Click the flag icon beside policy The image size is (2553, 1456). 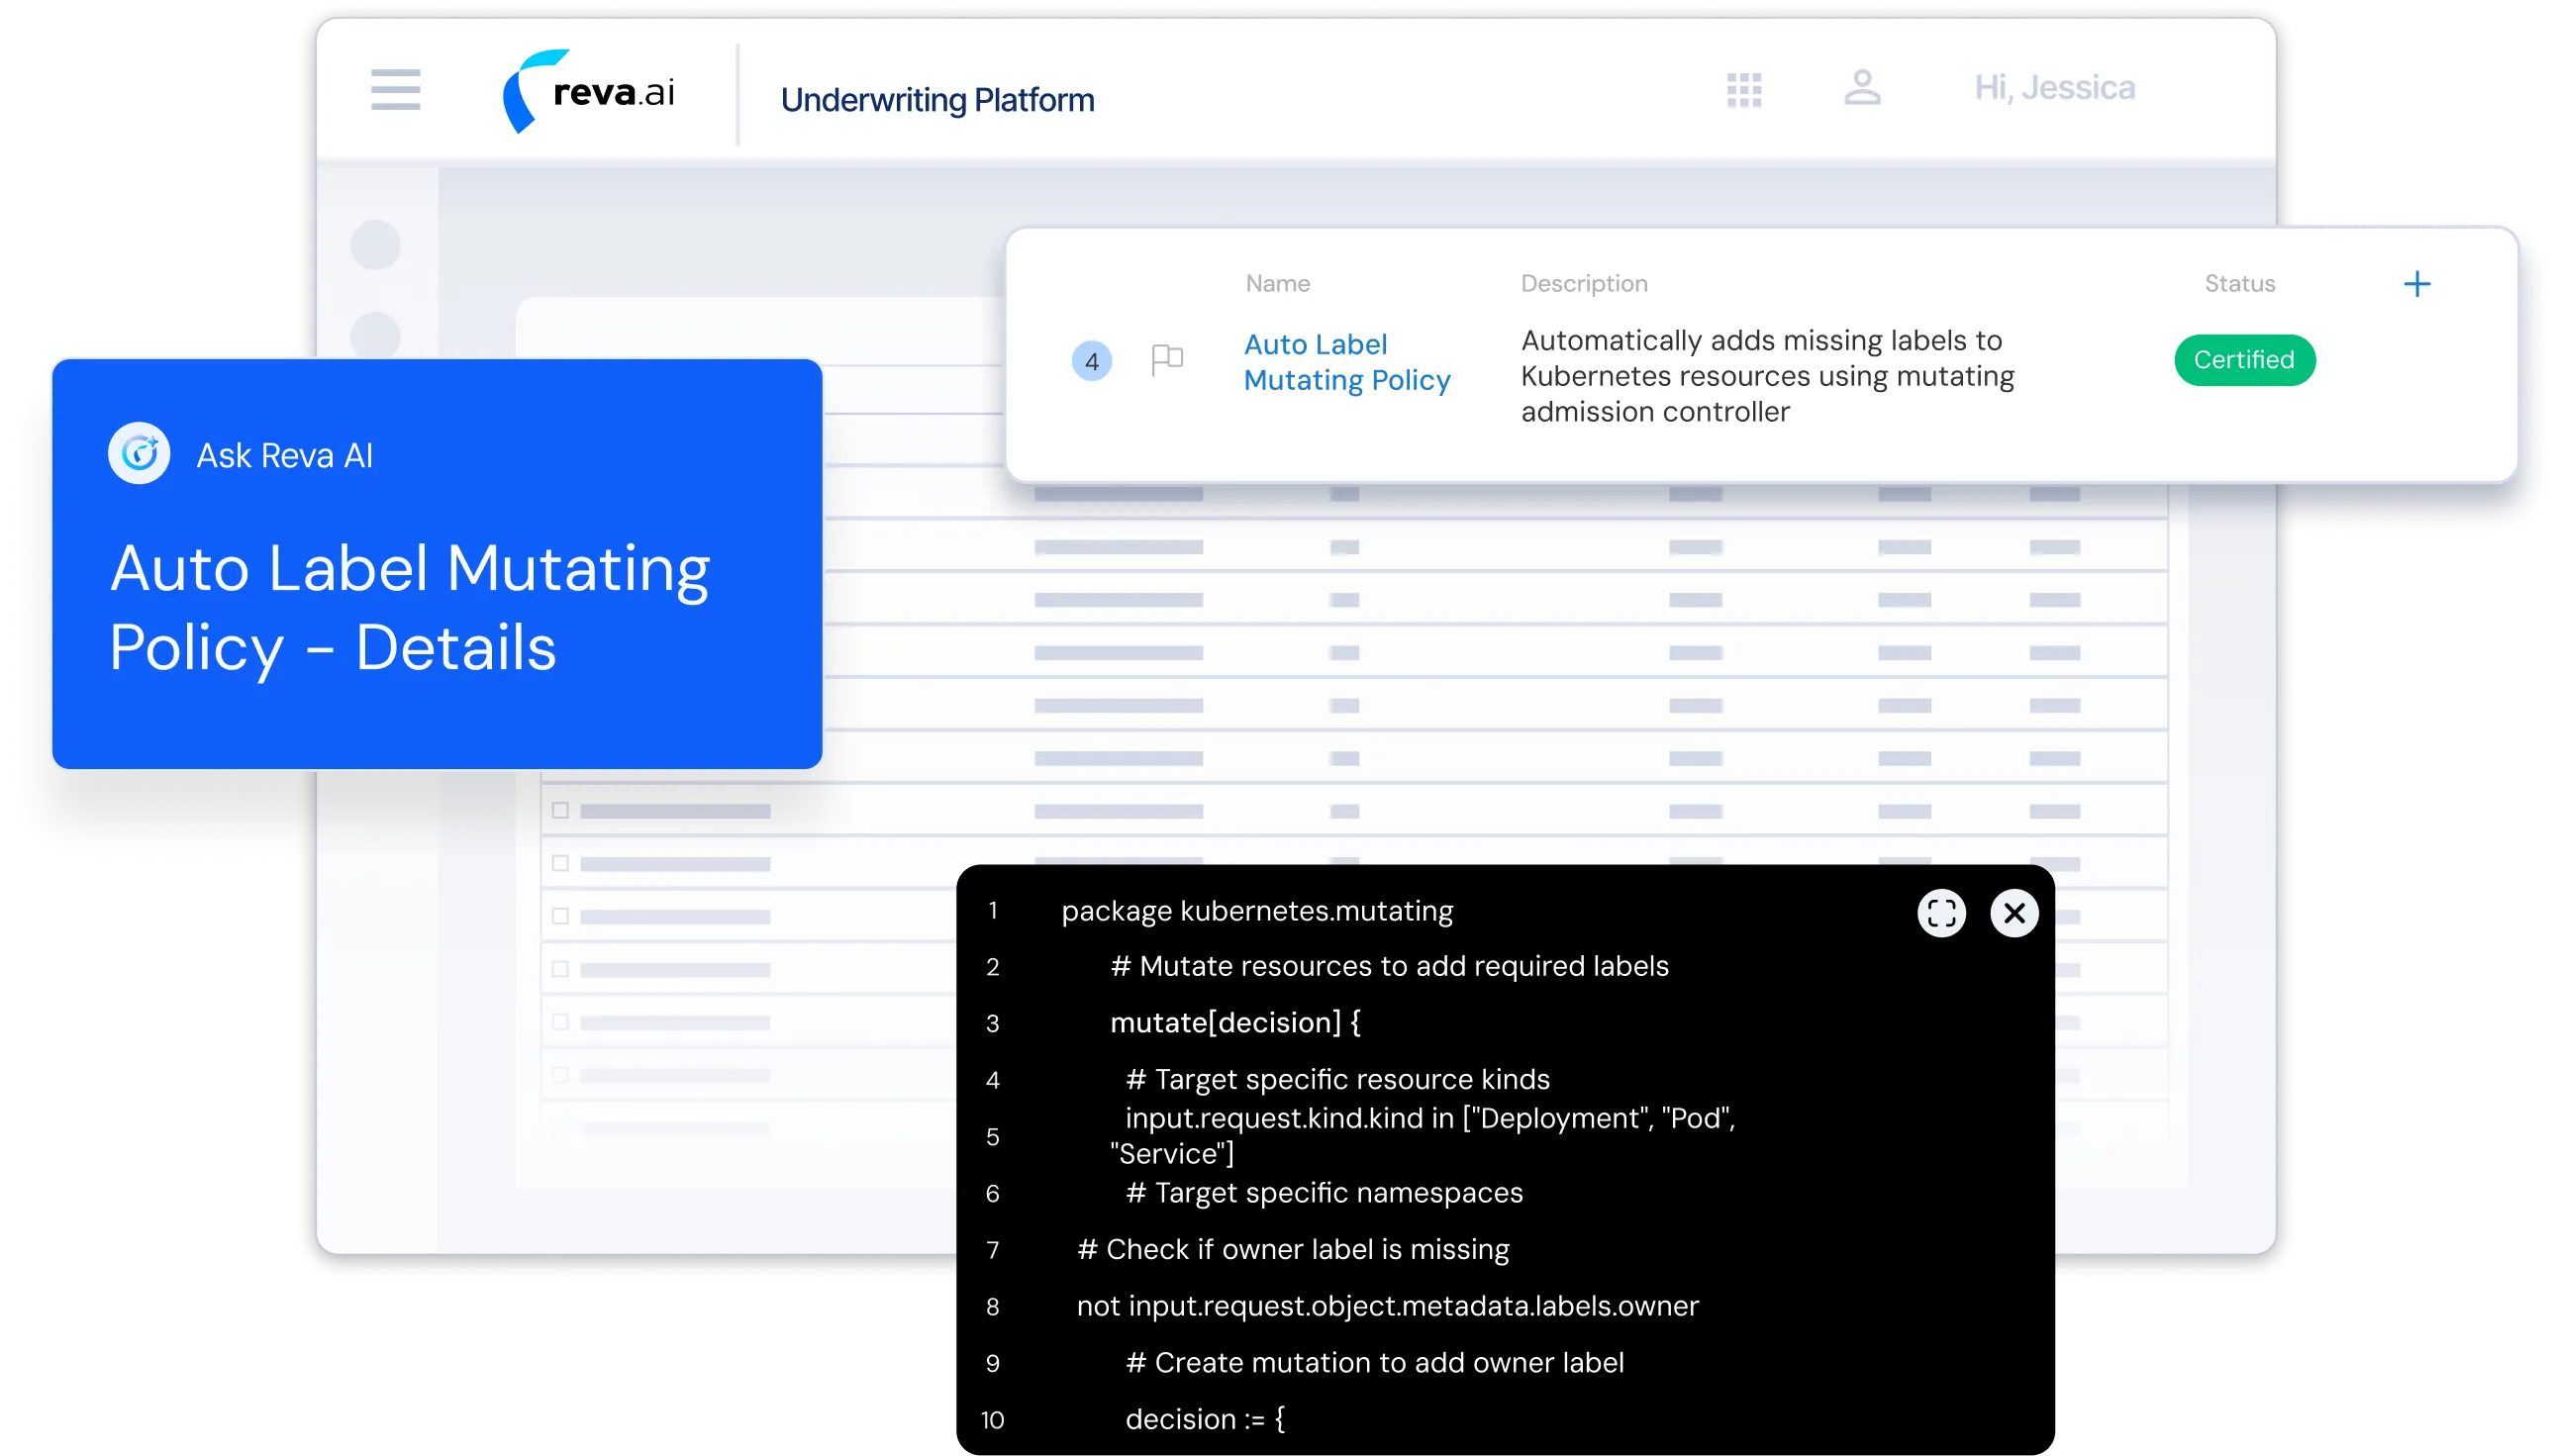(x=1166, y=359)
